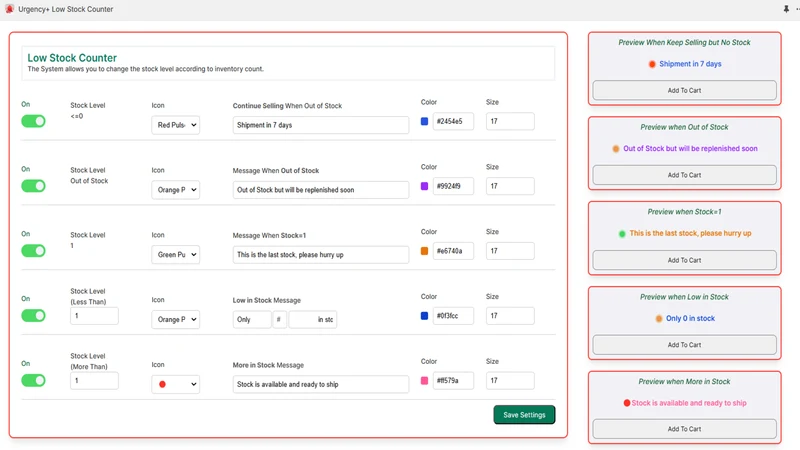Click the #e6740a color code field
The width and height of the screenshot is (800, 450).
pyautogui.click(x=453, y=251)
